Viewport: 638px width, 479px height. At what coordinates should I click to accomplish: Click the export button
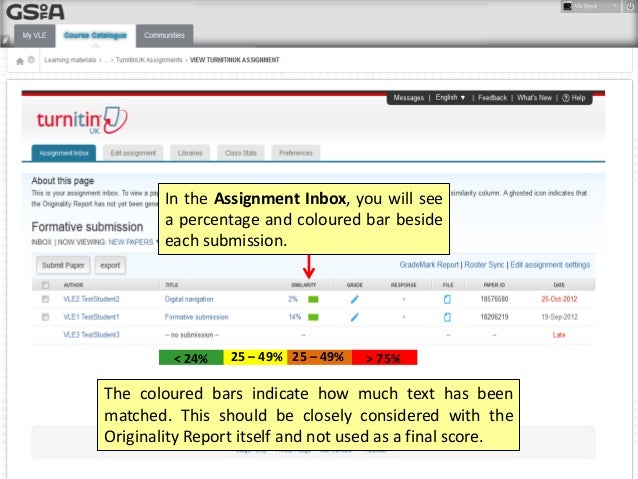click(110, 265)
